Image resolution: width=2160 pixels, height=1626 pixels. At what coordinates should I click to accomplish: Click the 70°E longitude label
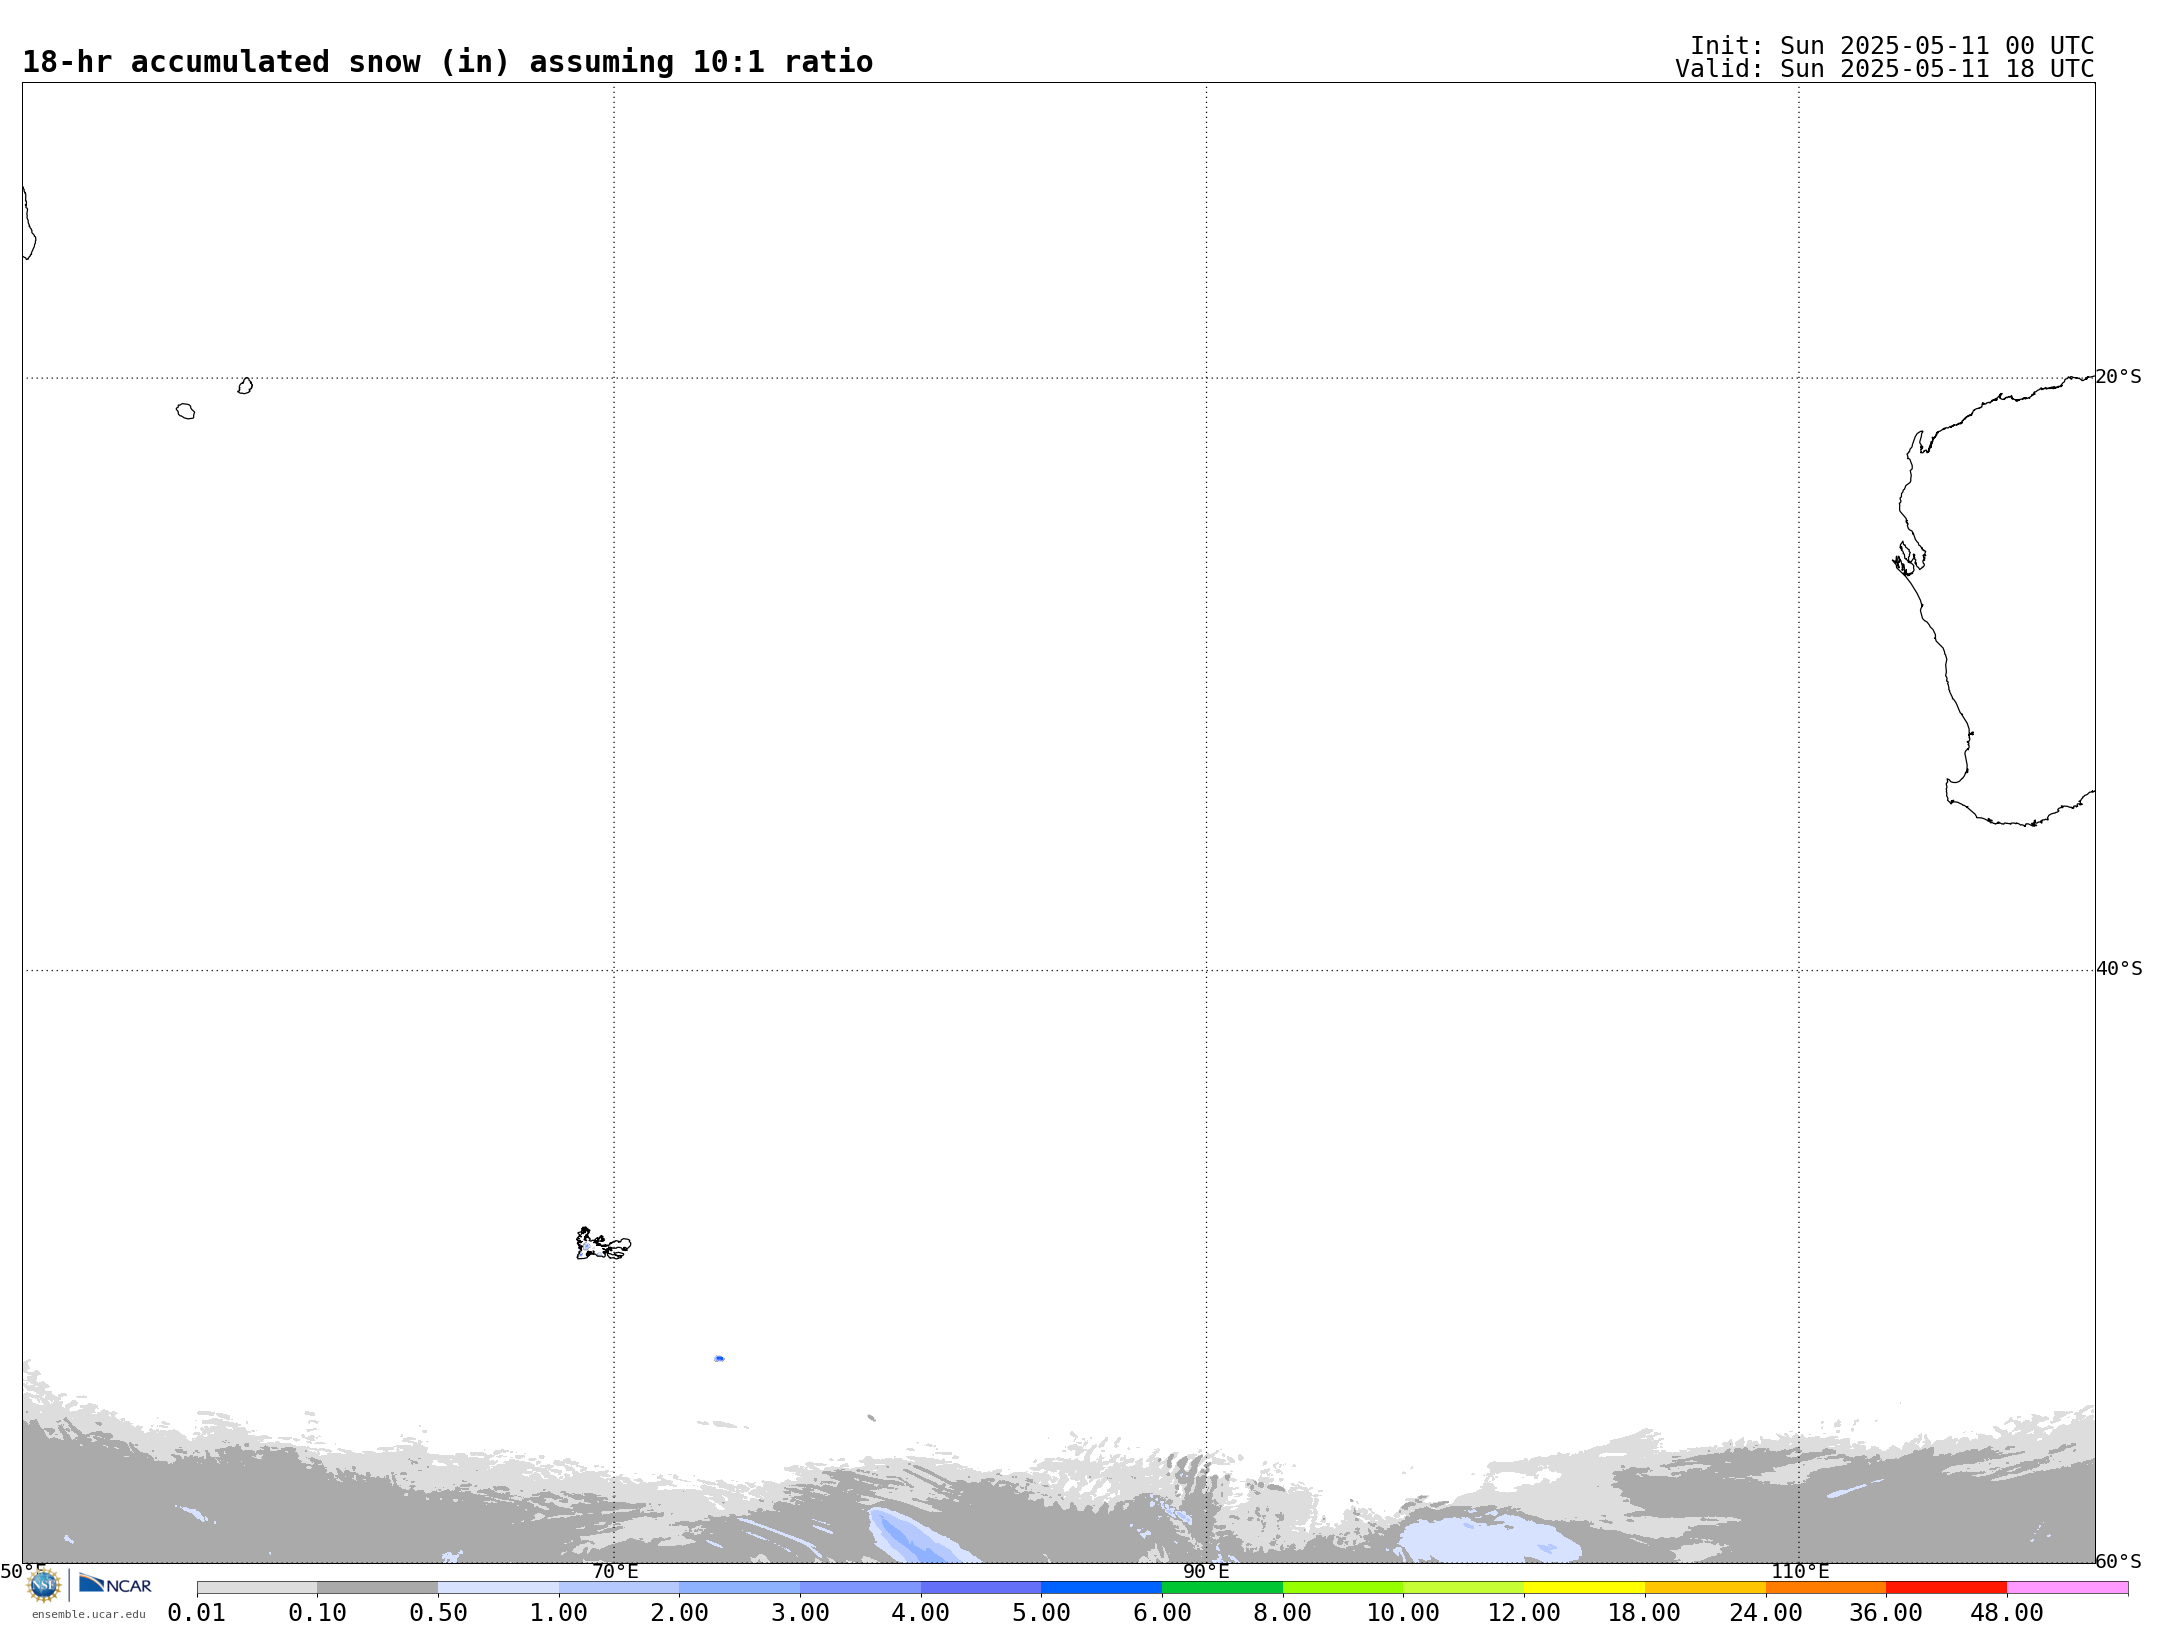click(x=614, y=1571)
